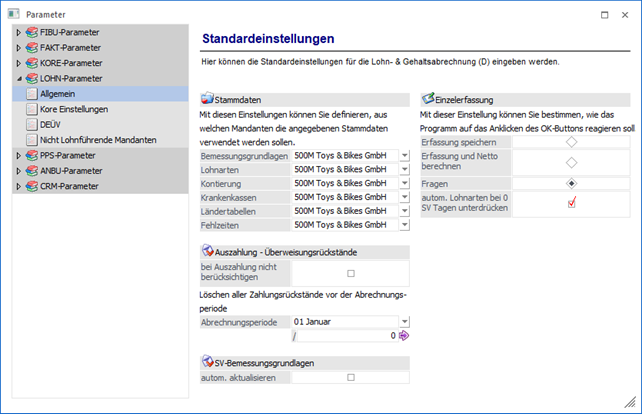642x414 pixels.
Task: Open 'Kore Einstellungen' in the tree
Action: [75, 109]
